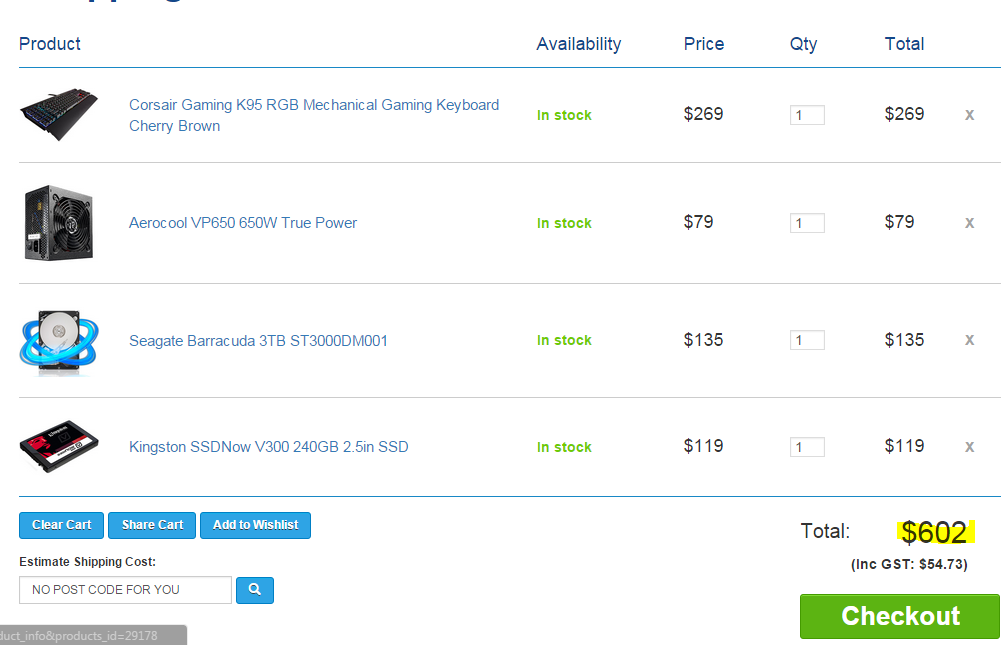Click the Total: label near checkout
The height and width of the screenshot is (645, 1006).
tap(825, 531)
